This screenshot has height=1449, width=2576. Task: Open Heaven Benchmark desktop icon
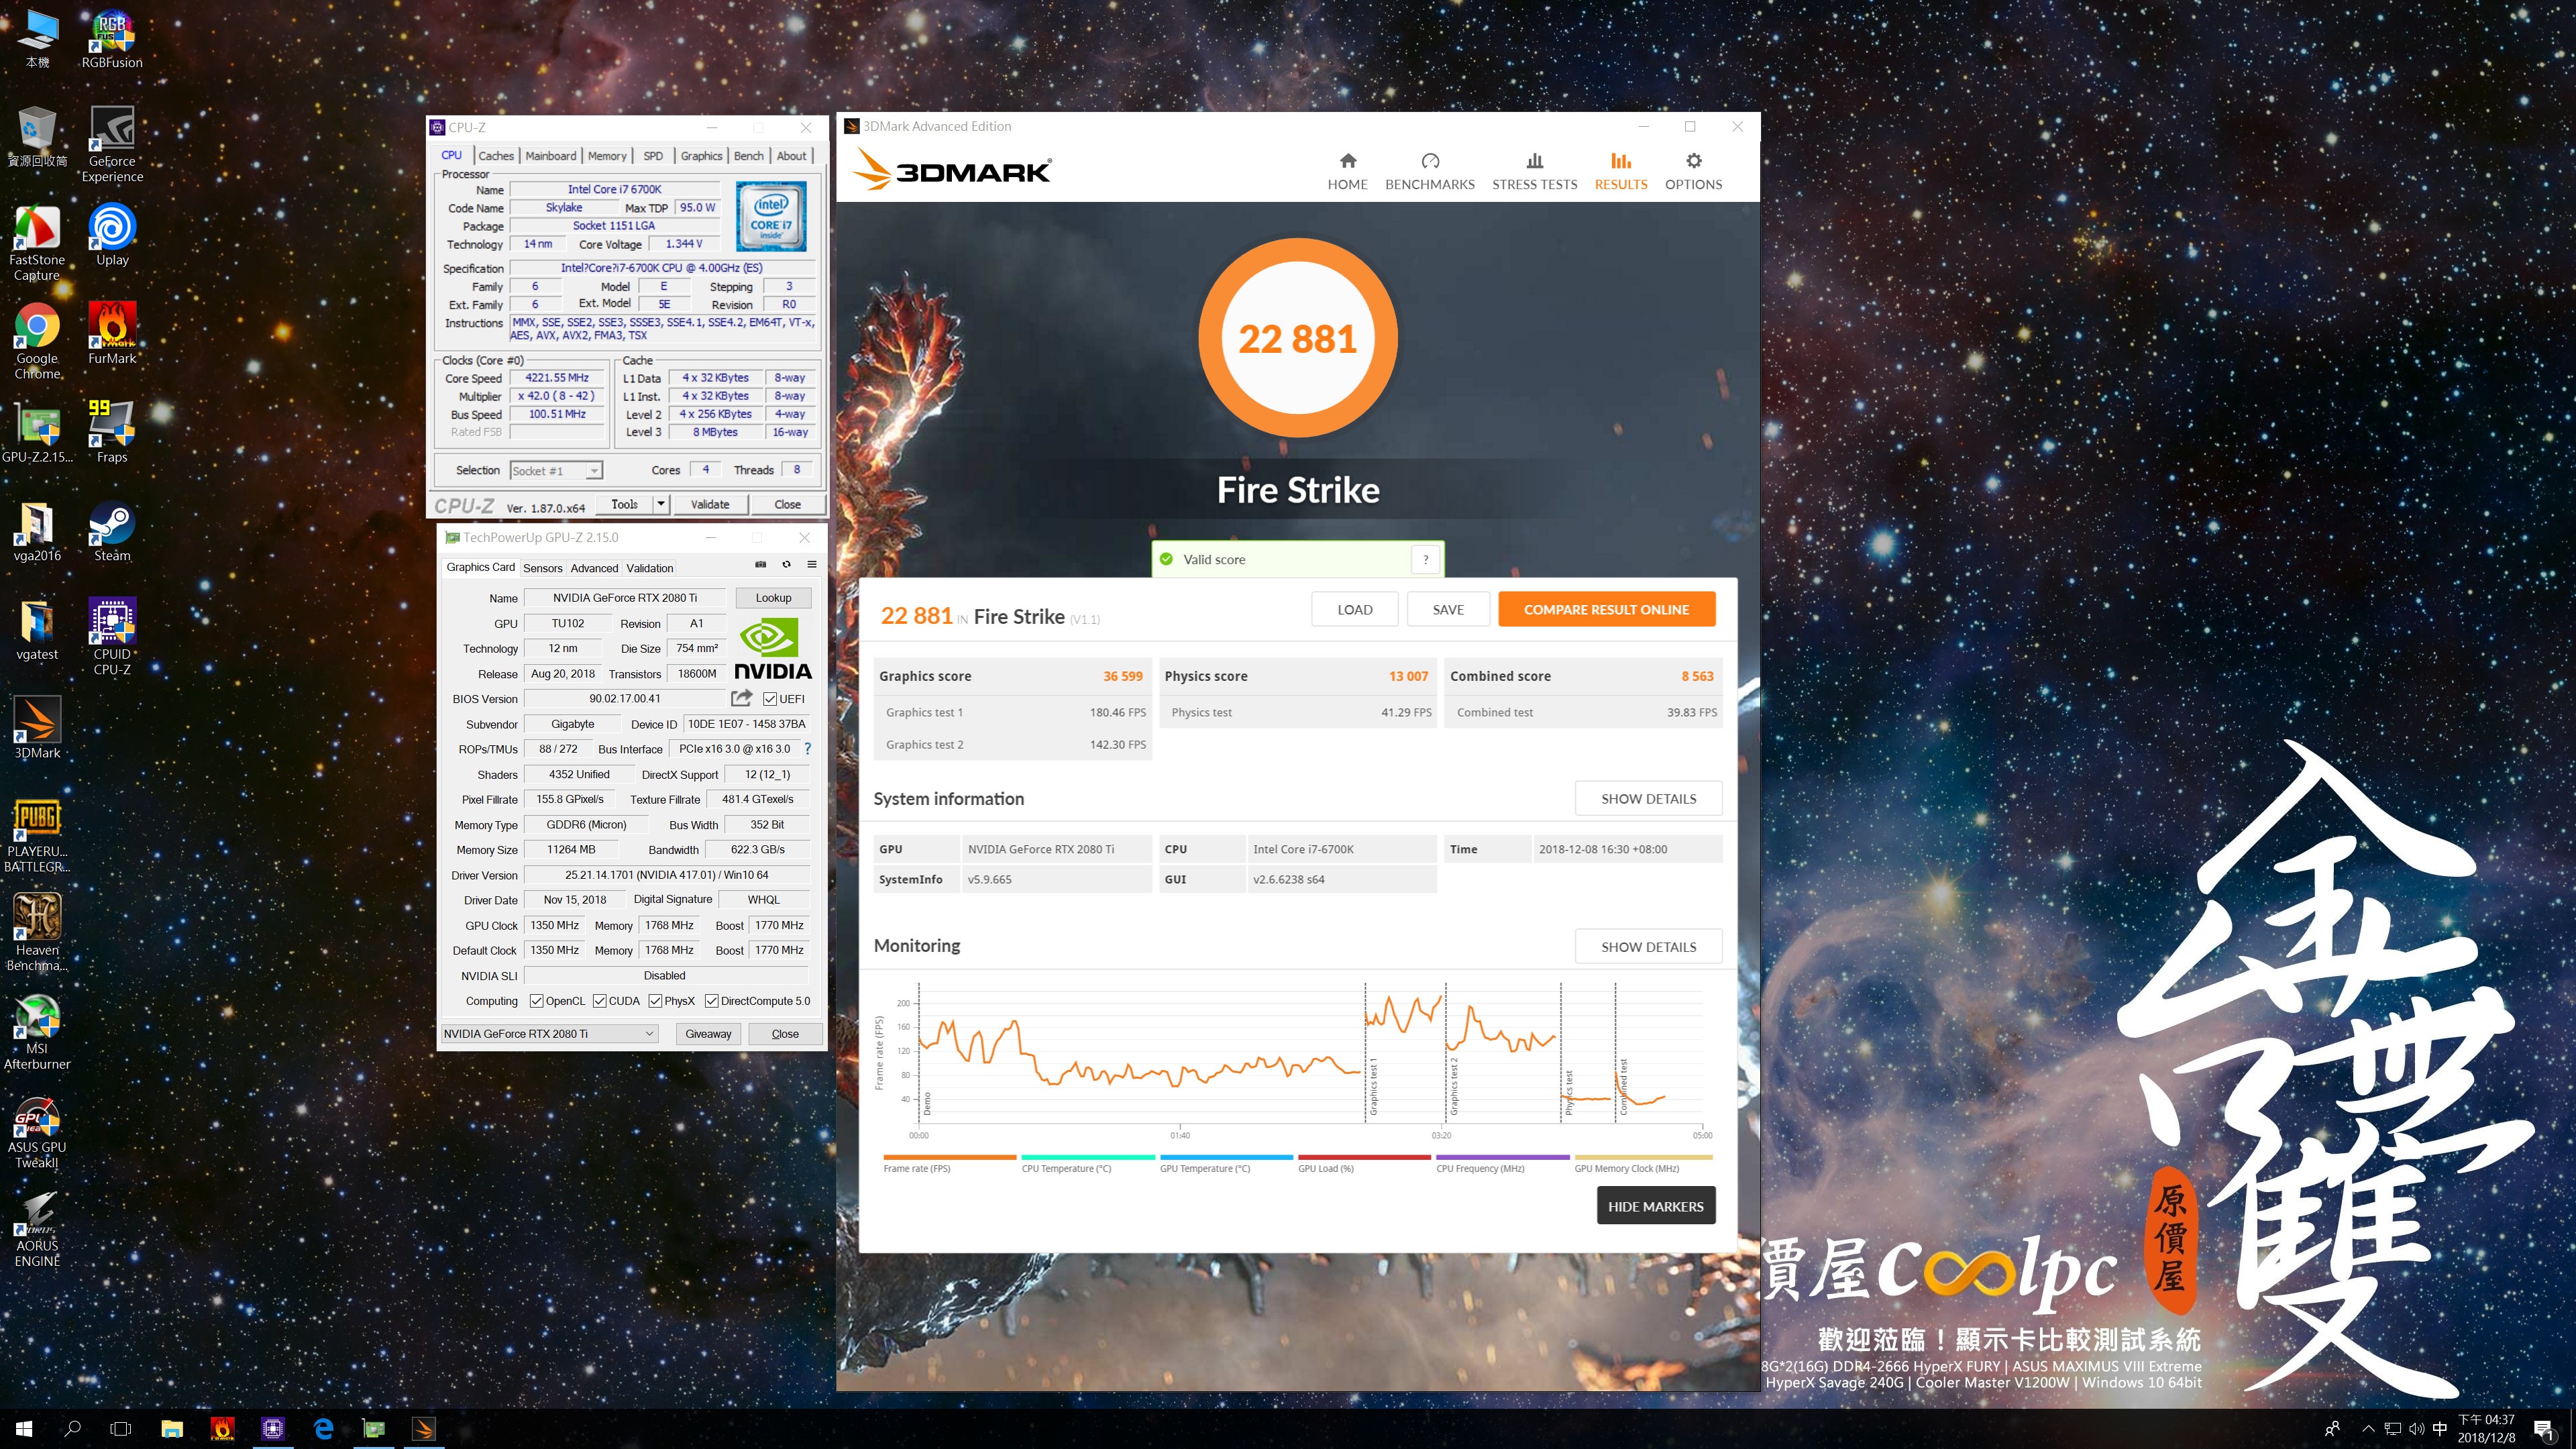click(x=37, y=933)
